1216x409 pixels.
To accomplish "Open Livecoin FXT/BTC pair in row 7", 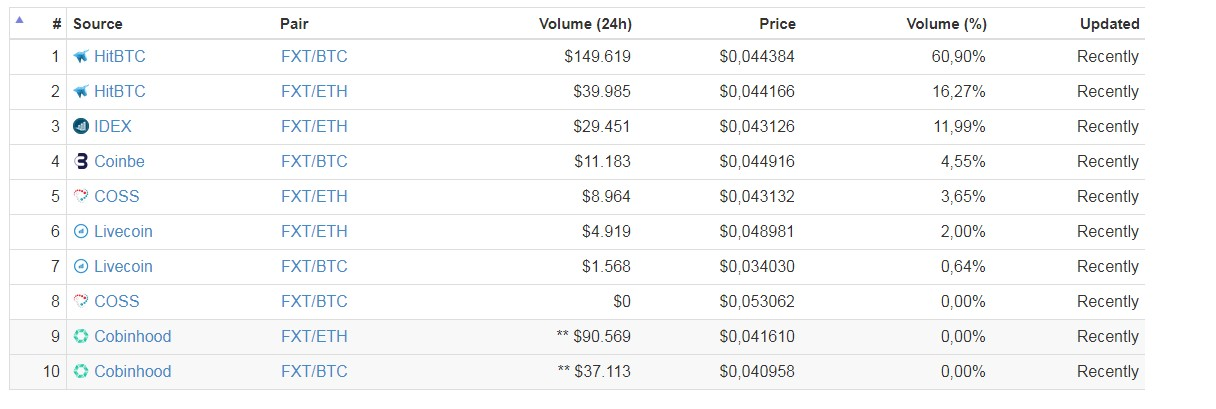I will coord(314,267).
